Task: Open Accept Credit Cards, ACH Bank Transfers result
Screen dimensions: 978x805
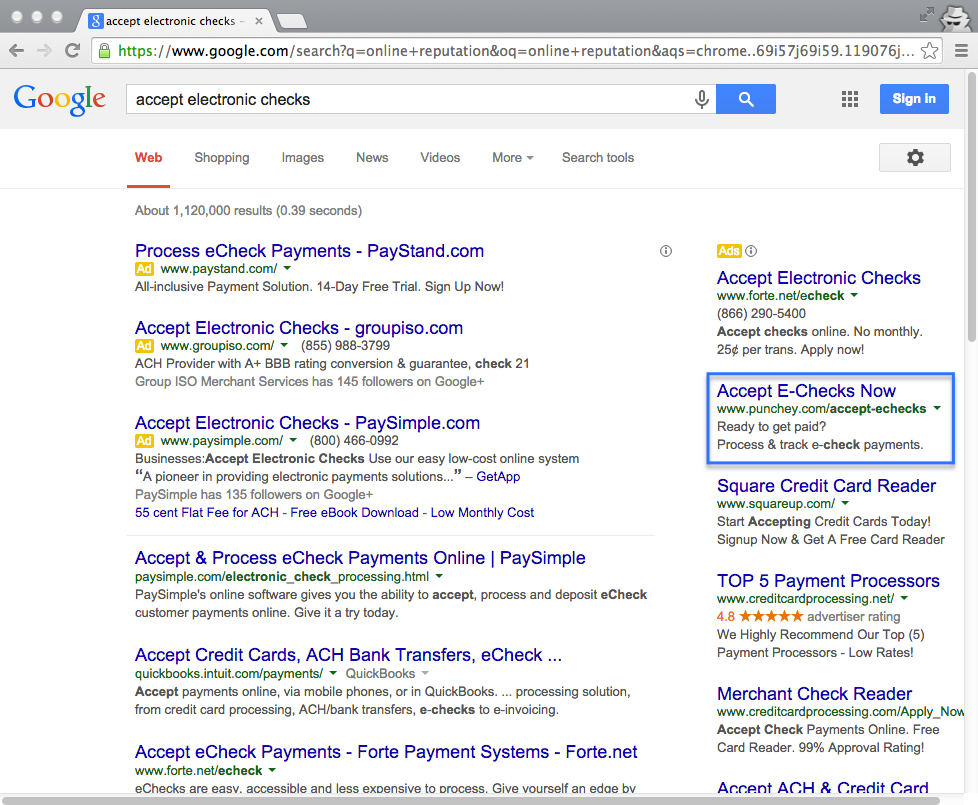Action: coord(348,655)
